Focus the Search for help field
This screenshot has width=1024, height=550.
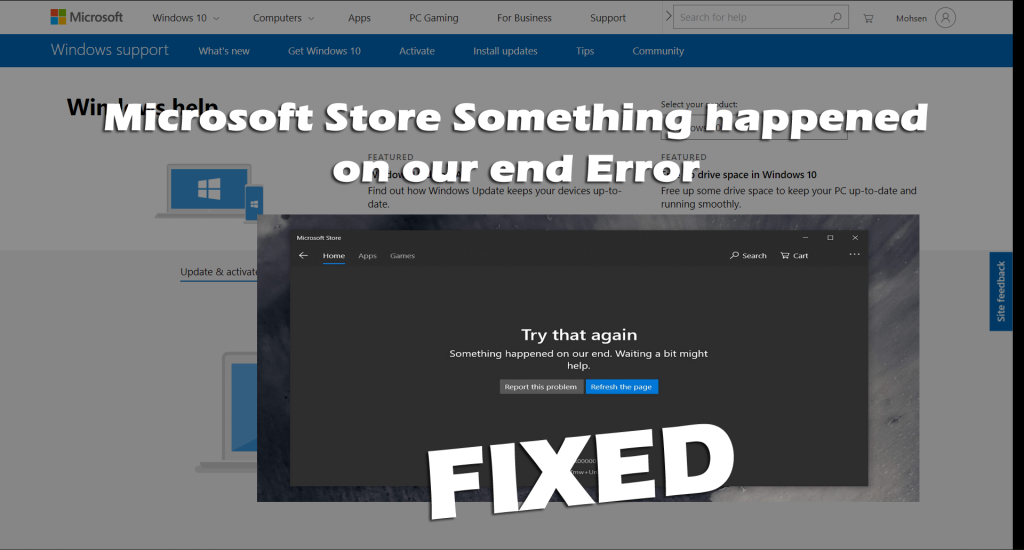point(751,18)
